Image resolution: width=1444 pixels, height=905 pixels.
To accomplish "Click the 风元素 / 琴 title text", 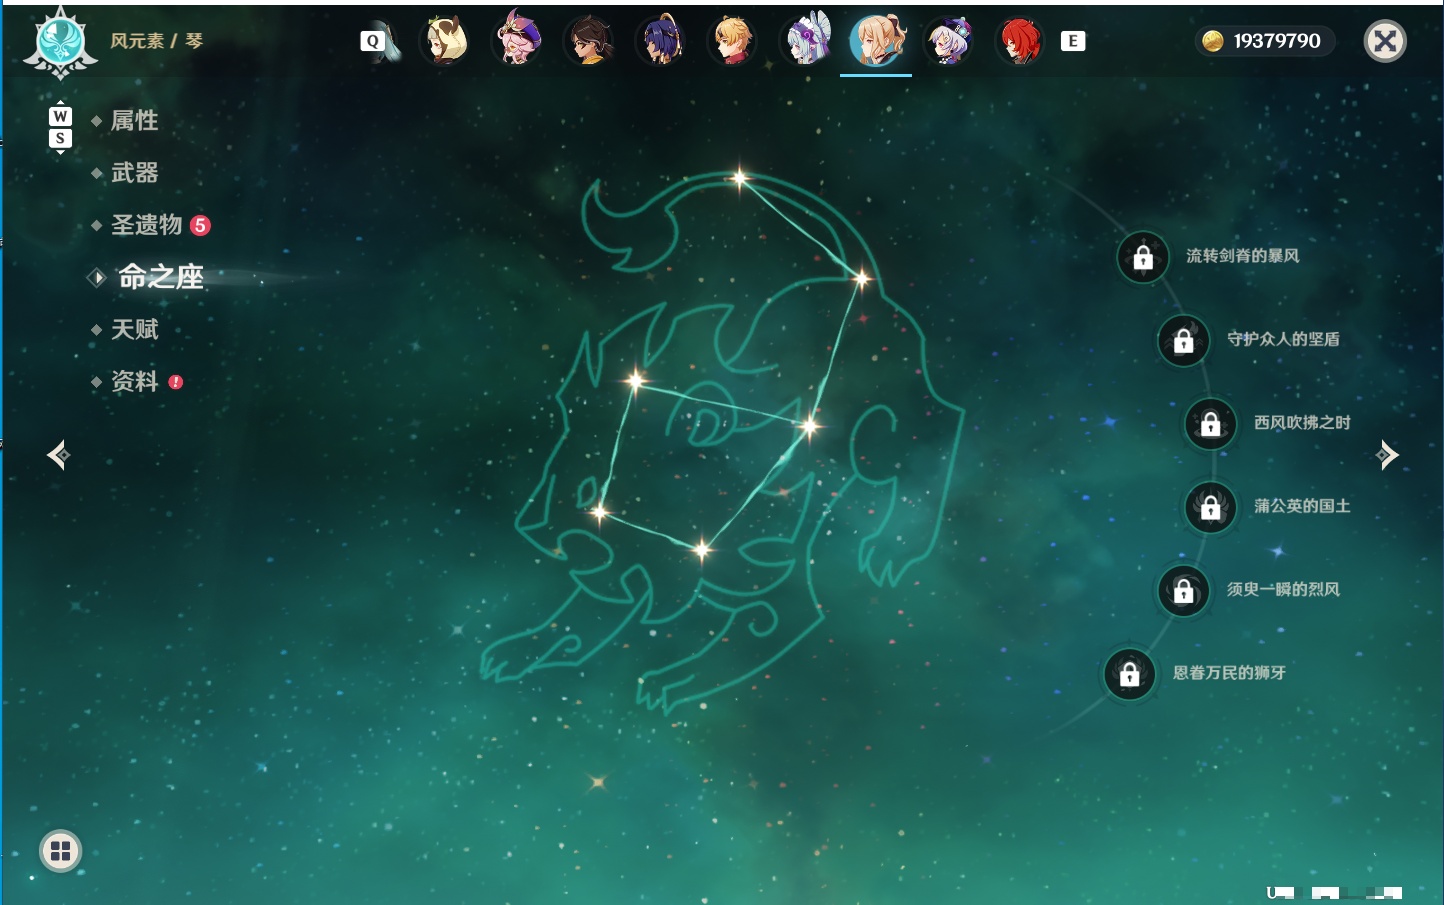I will tap(157, 41).
